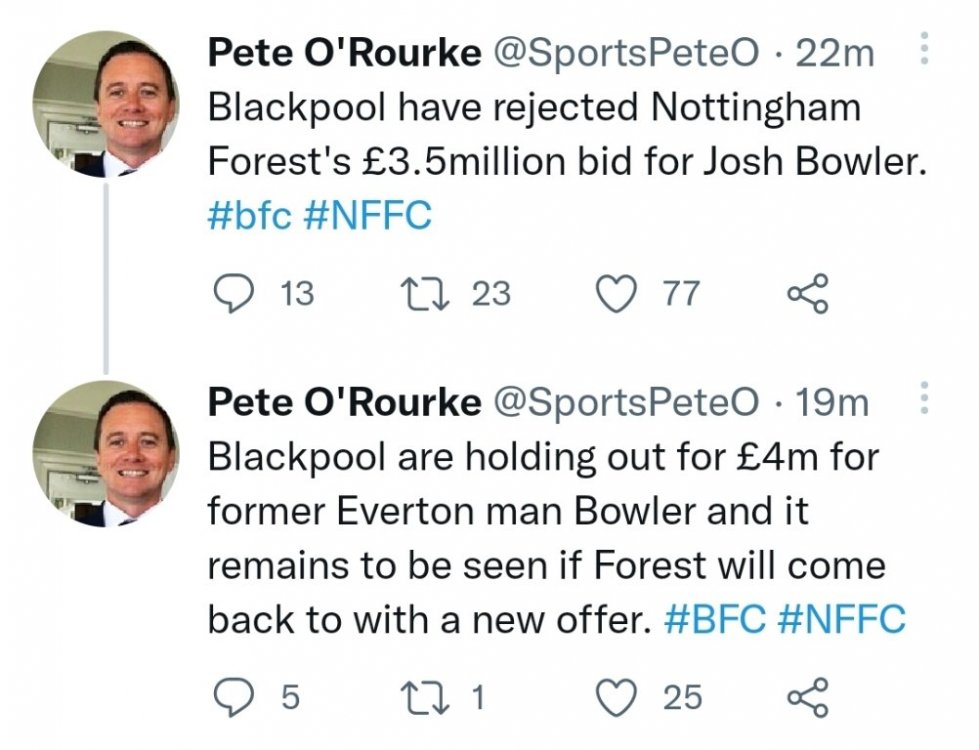Open the lowercase #bfc hashtag
Viewport: 979px width, 750px height.
tap(247, 216)
